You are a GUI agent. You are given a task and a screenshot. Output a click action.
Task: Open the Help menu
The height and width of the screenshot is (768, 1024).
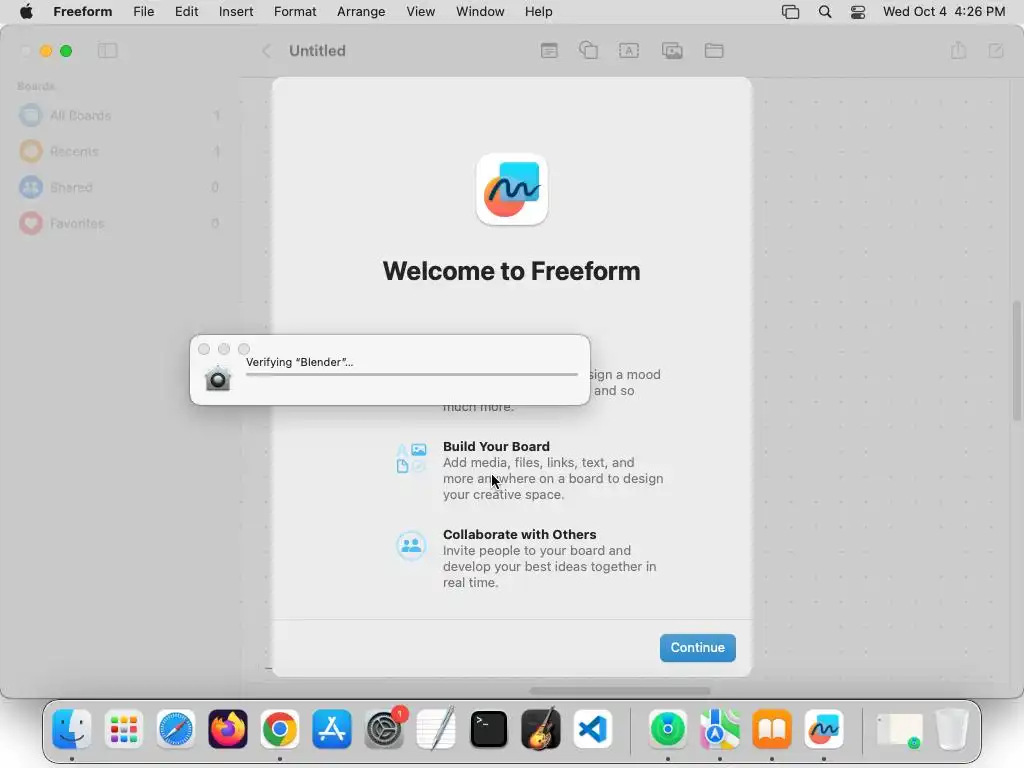click(538, 12)
